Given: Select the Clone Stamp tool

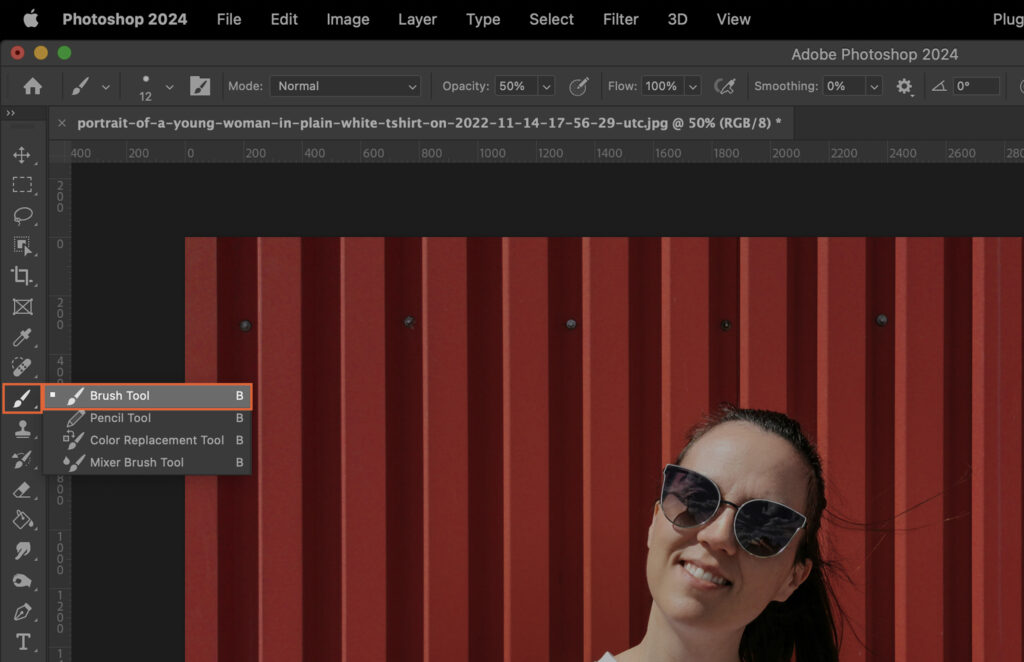Looking at the screenshot, I should (22, 428).
